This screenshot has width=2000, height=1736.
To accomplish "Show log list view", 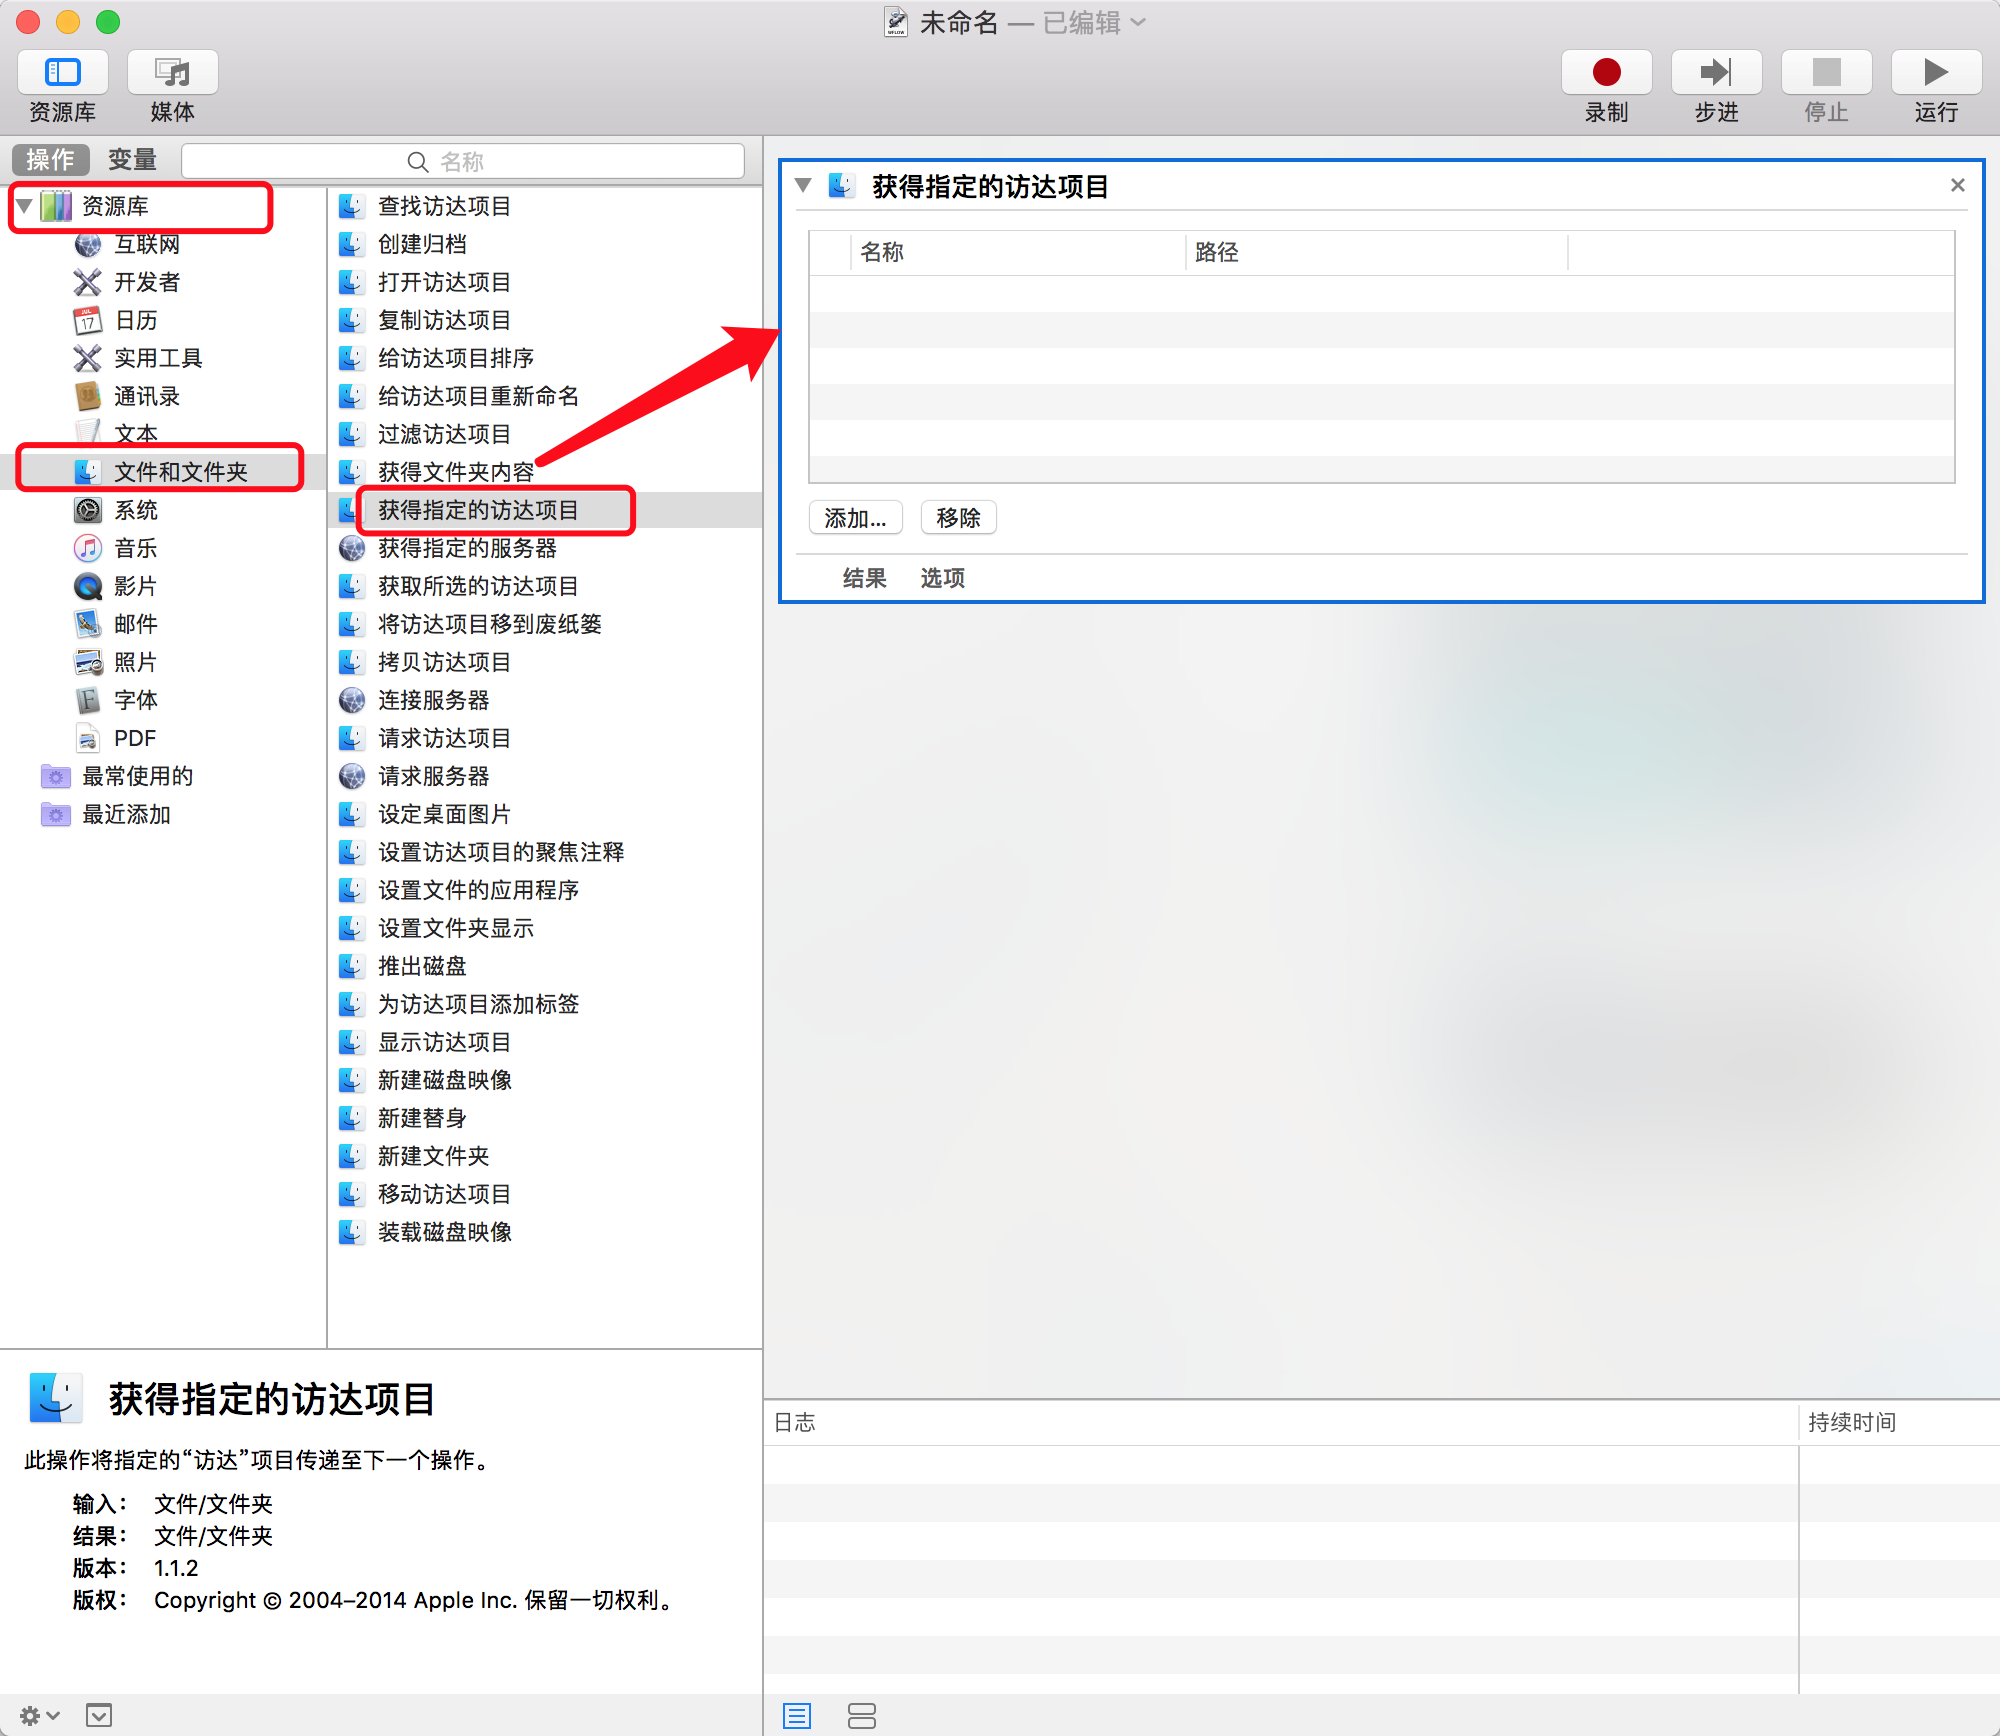I will 797,1716.
